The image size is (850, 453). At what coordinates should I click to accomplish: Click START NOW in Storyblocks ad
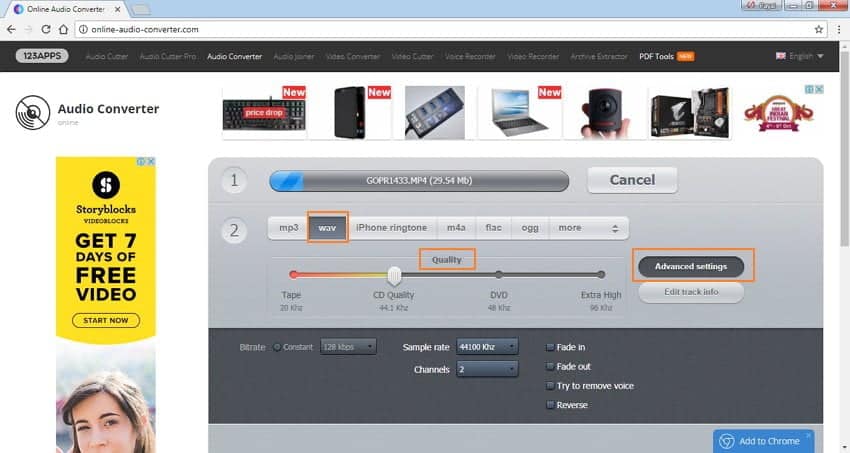106,320
